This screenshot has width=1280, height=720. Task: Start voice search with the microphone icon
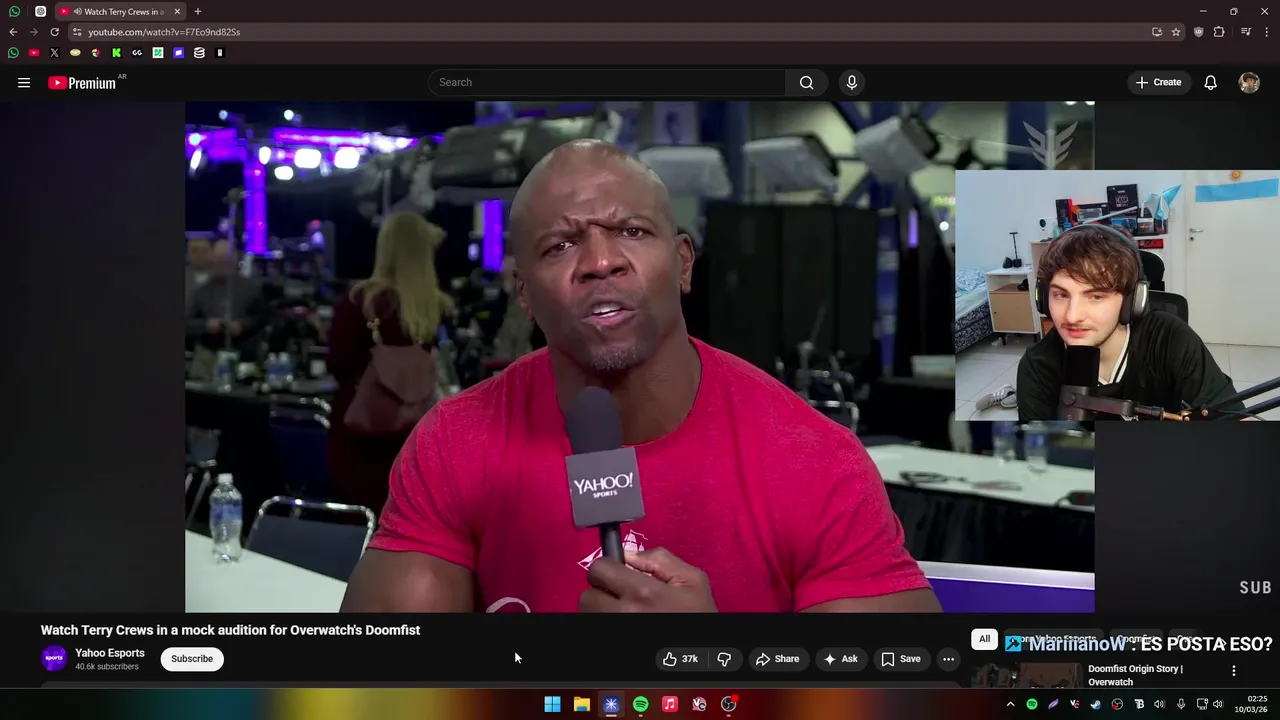coord(852,83)
